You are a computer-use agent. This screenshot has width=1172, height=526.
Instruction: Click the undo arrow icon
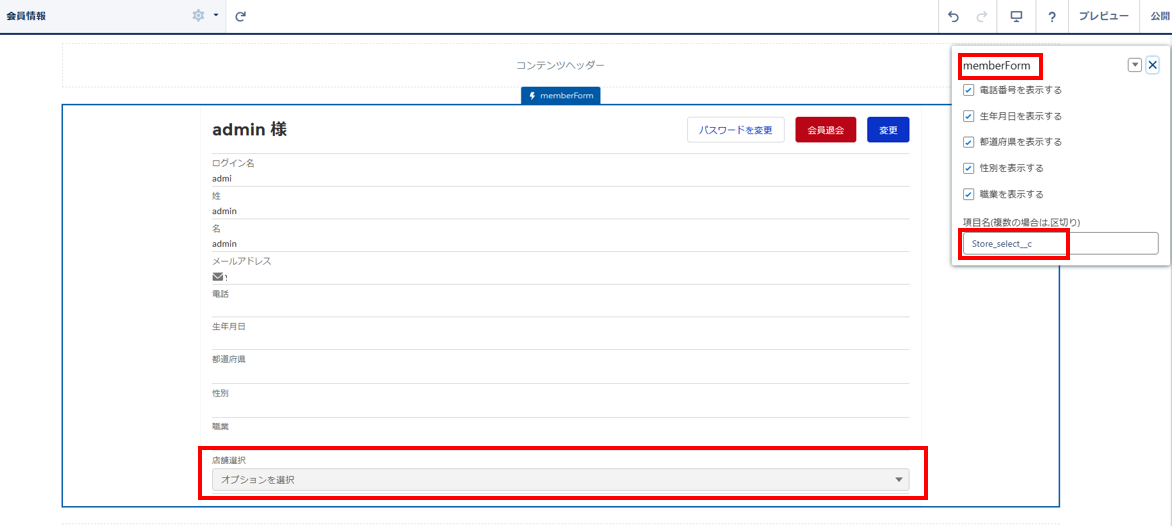(953, 16)
